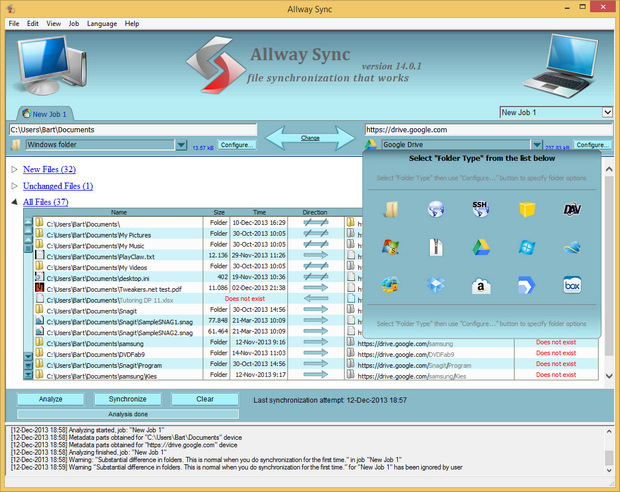Click the Synchronize button

click(127, 399)
